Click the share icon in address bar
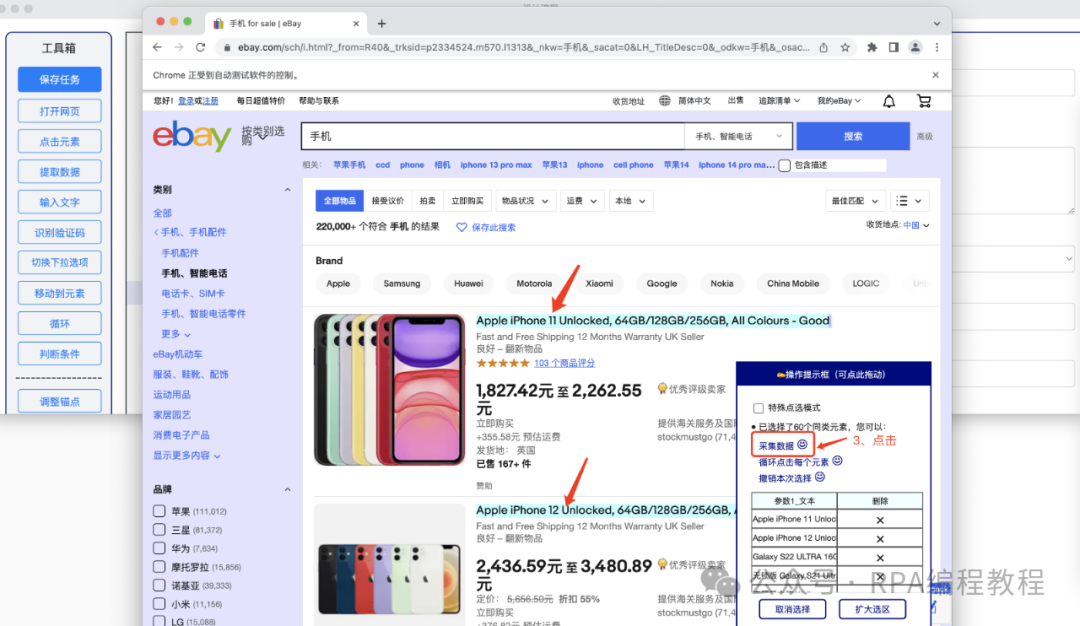Viewport: 1080px width, 626px height. (x=824, y=48)
